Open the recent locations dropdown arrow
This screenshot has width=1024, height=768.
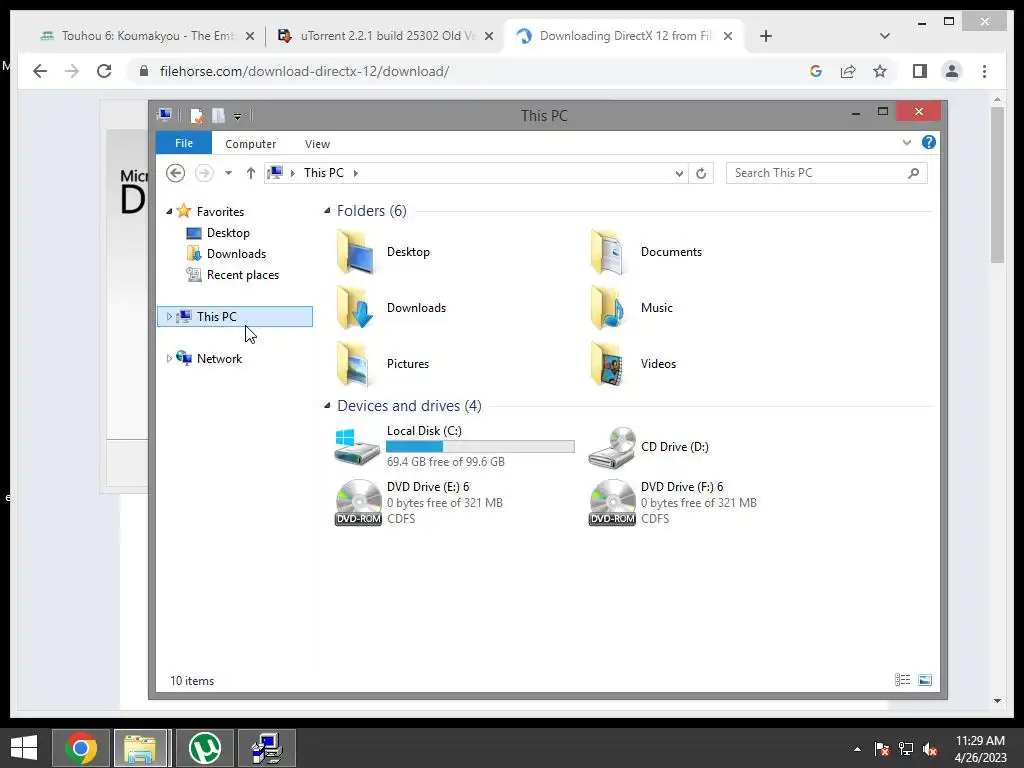pos(228,173)
